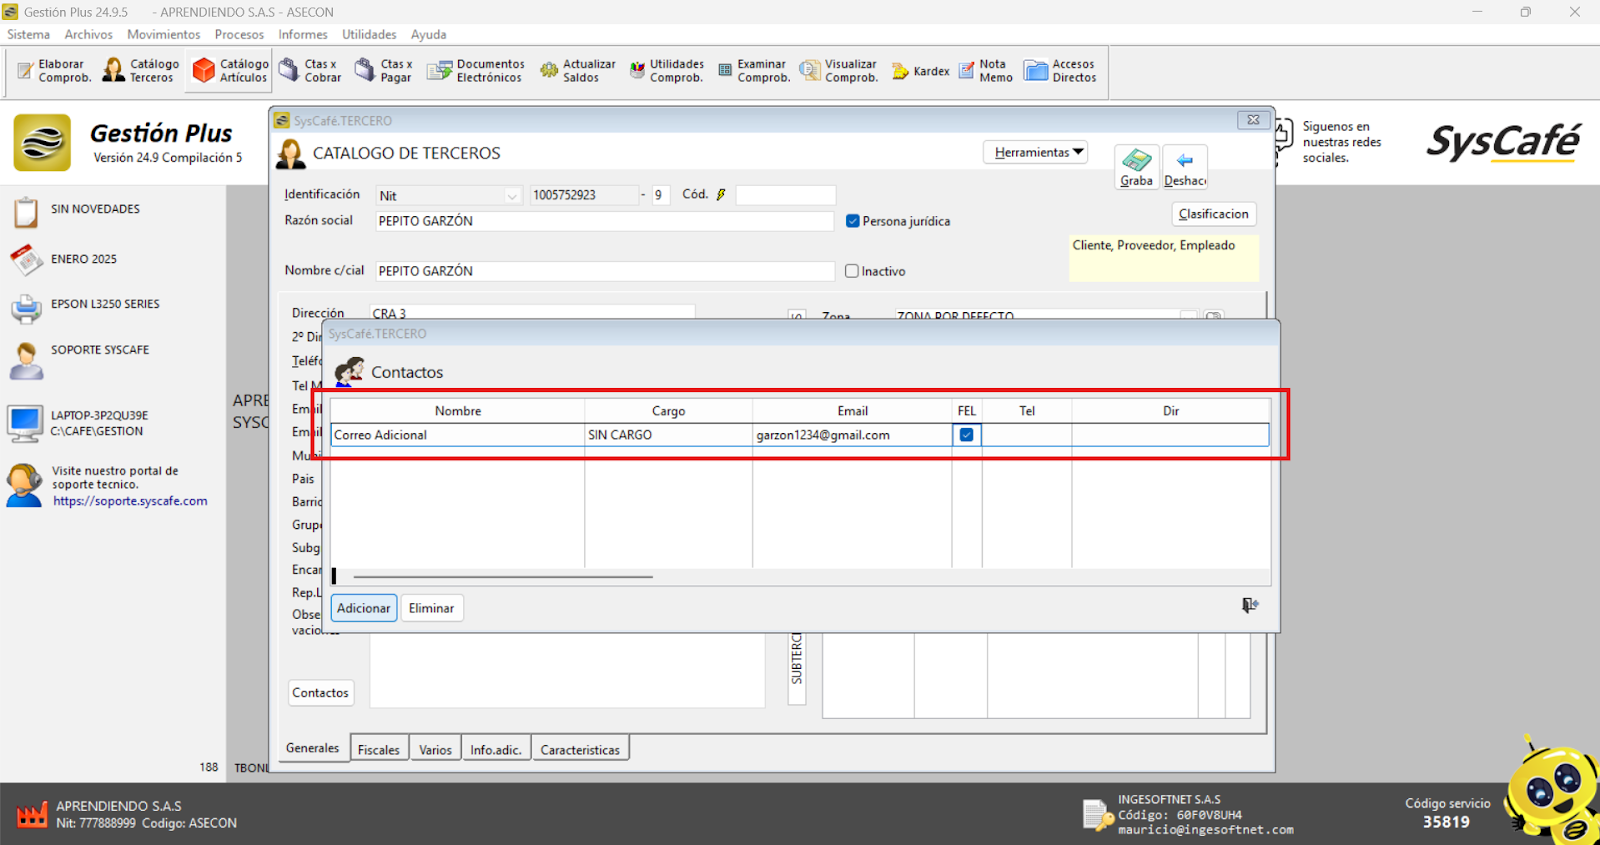Click the Adicionar button
The image size is (1600, 845).
tap(363, 608)
